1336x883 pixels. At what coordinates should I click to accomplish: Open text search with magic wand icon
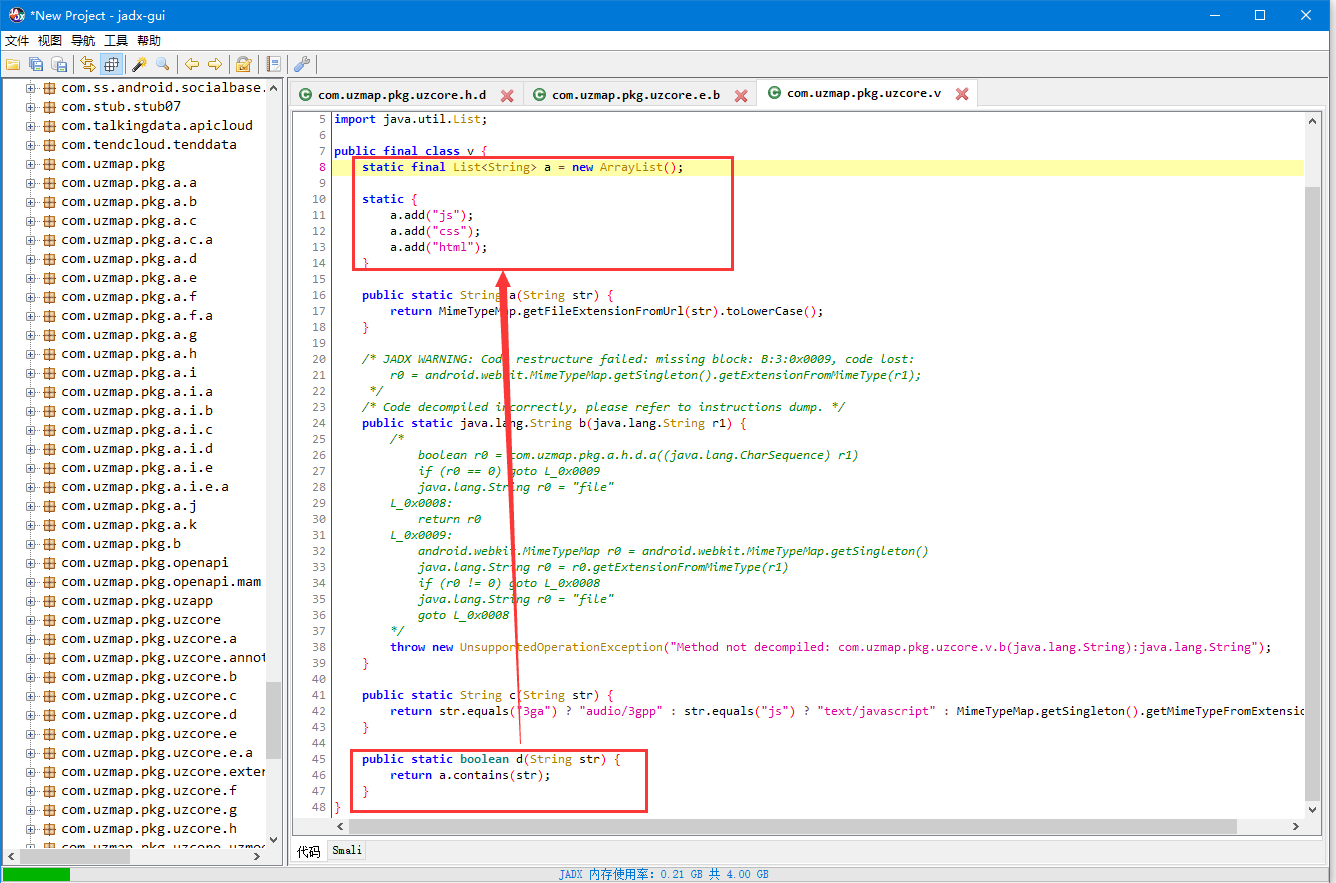(x=139, y=65)
